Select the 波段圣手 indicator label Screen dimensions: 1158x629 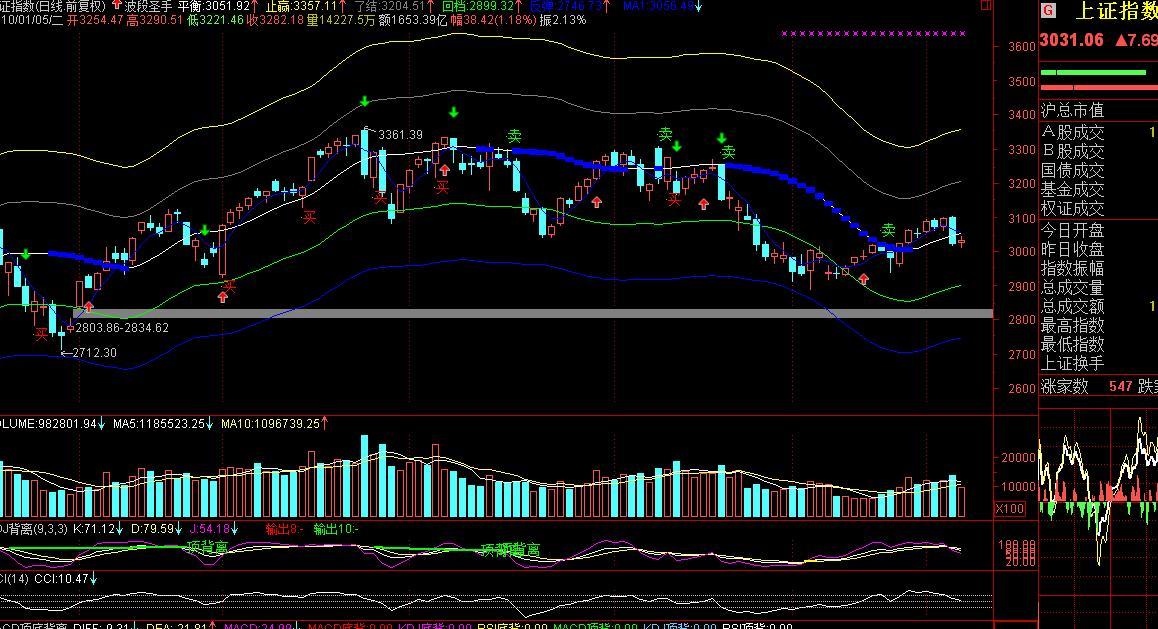pos(147,6)
